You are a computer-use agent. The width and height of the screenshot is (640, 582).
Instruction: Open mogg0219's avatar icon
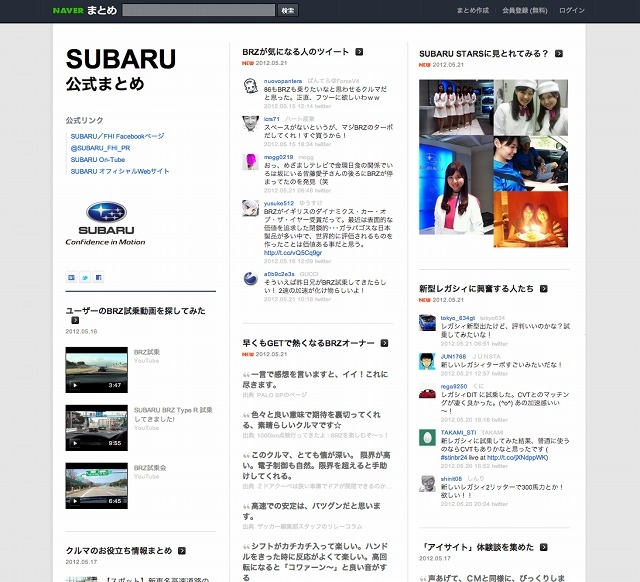pyautogui.click(x=250, y=162)
